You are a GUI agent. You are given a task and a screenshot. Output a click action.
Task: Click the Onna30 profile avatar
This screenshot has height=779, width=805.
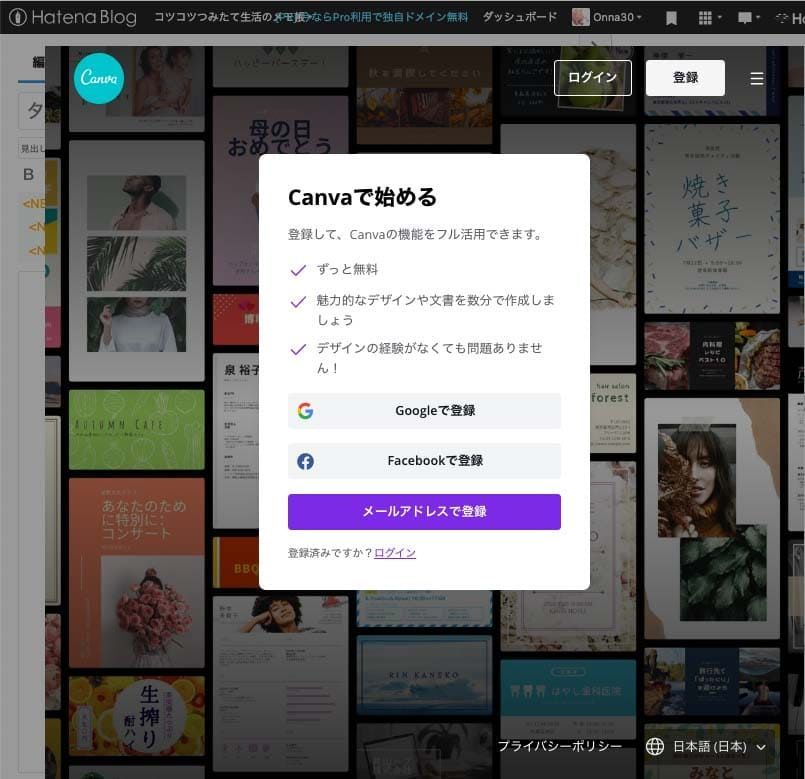click(581, 17)
